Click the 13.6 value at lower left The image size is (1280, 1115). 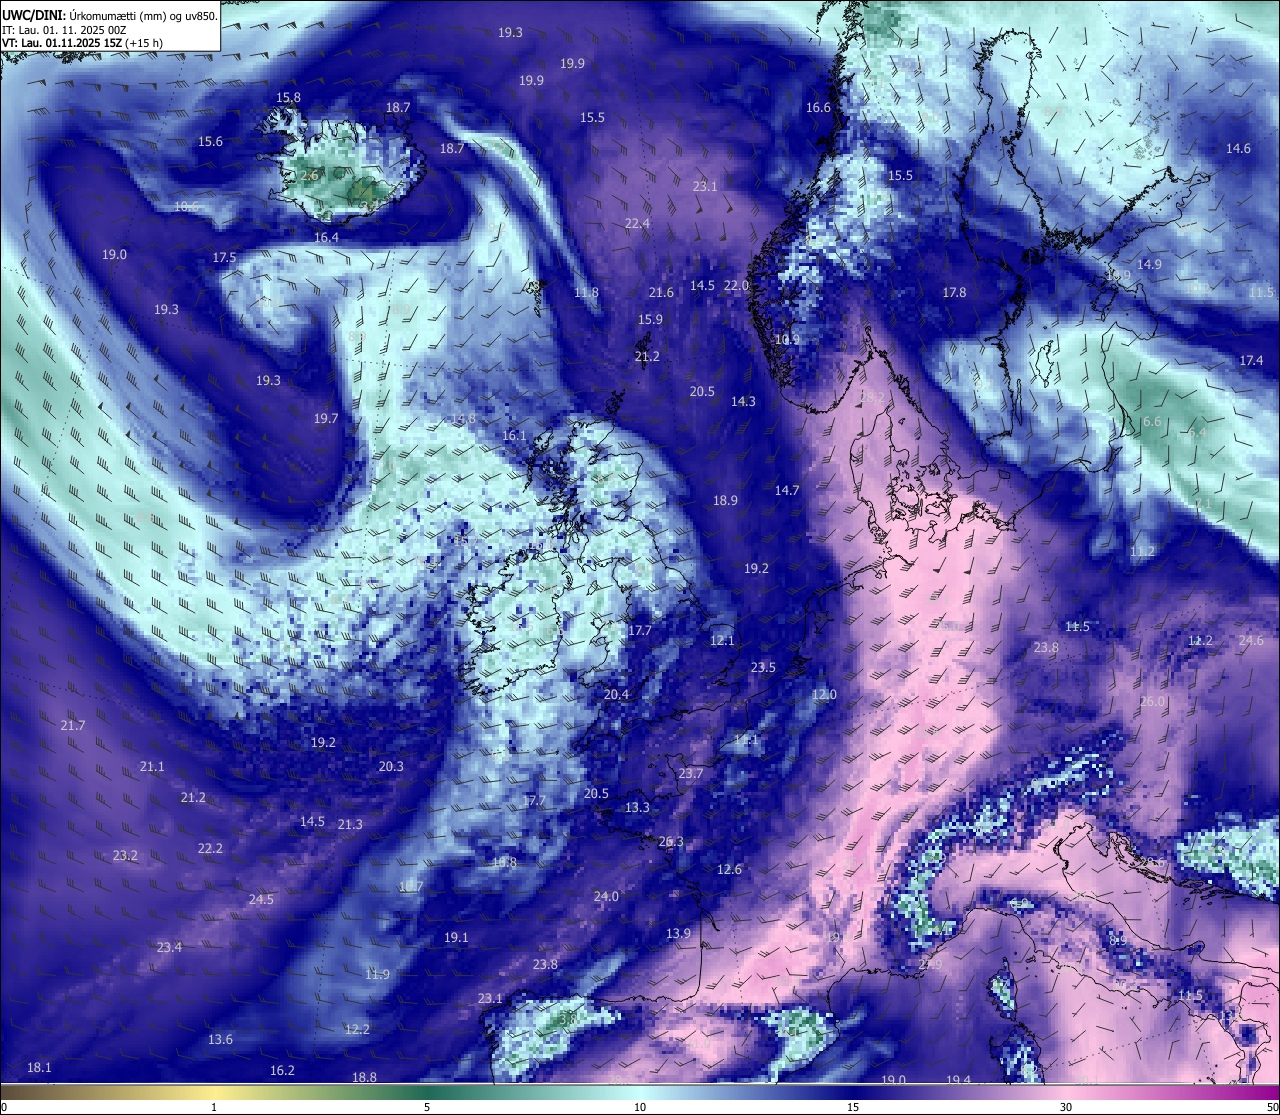pyautogui.click(x=220, y=1039)
